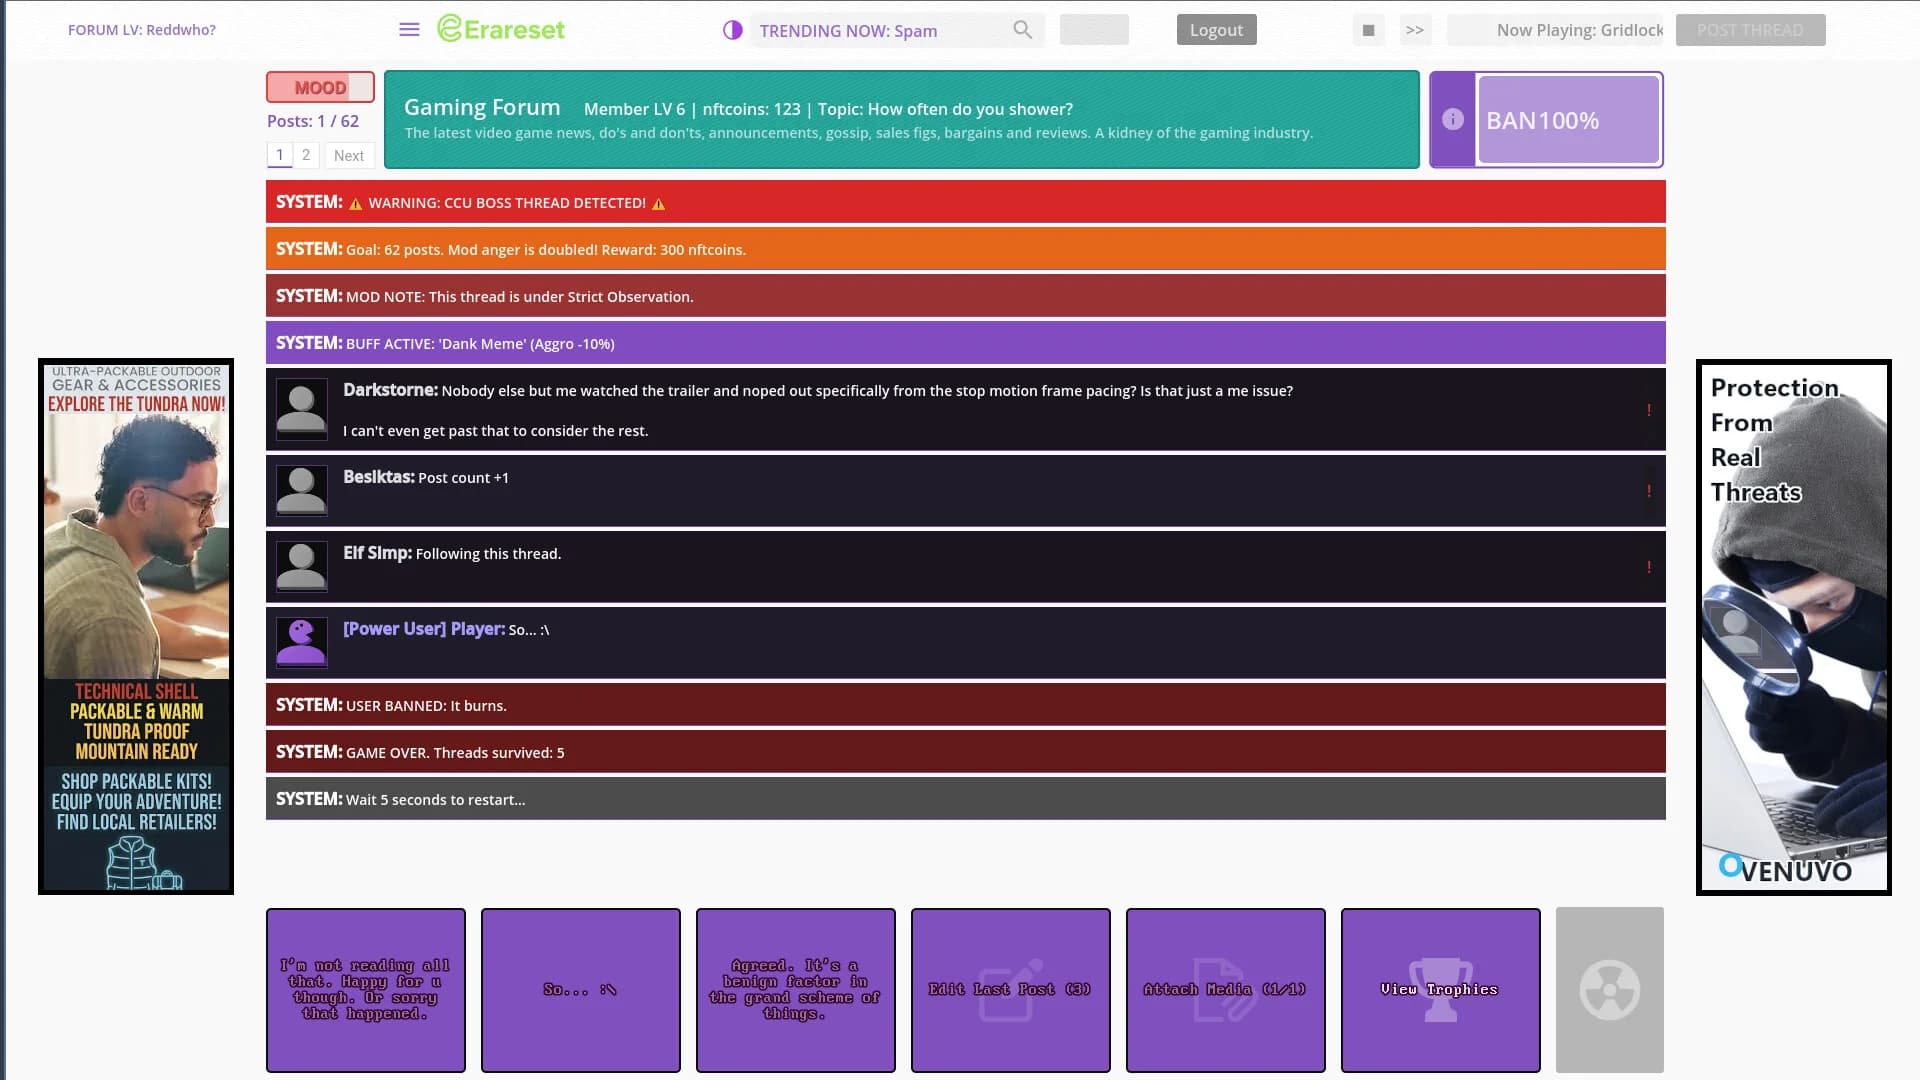Click the Power User Player avatar
1920x1080 pixels.
[301, 642]
